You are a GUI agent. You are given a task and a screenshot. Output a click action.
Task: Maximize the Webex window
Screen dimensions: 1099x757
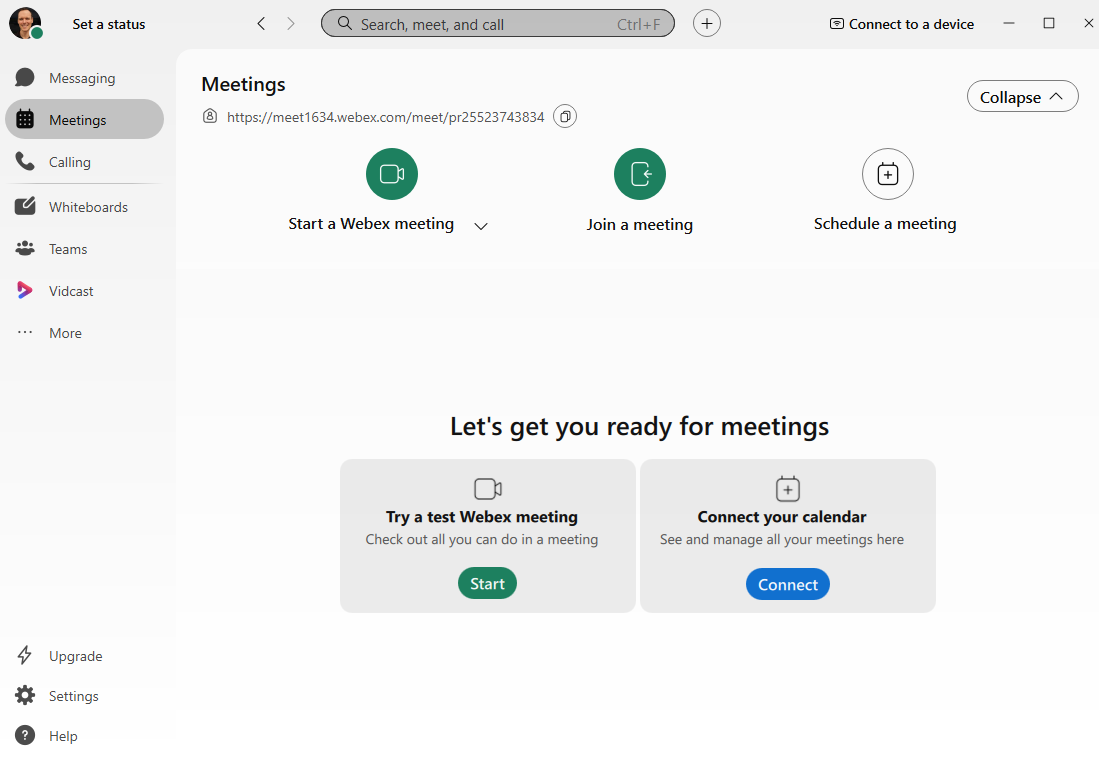click(1049, 23)
